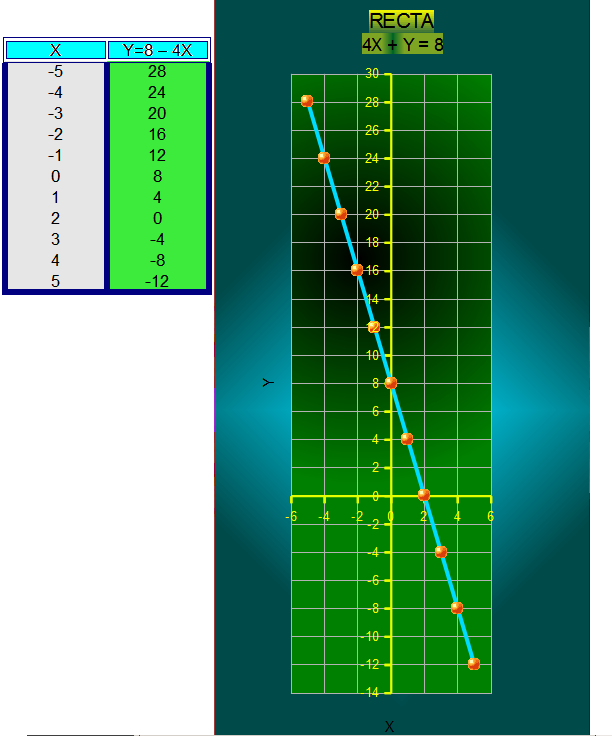Click the data point at (3, -4)
Viewport: 612px width, 736px height.
441,552
